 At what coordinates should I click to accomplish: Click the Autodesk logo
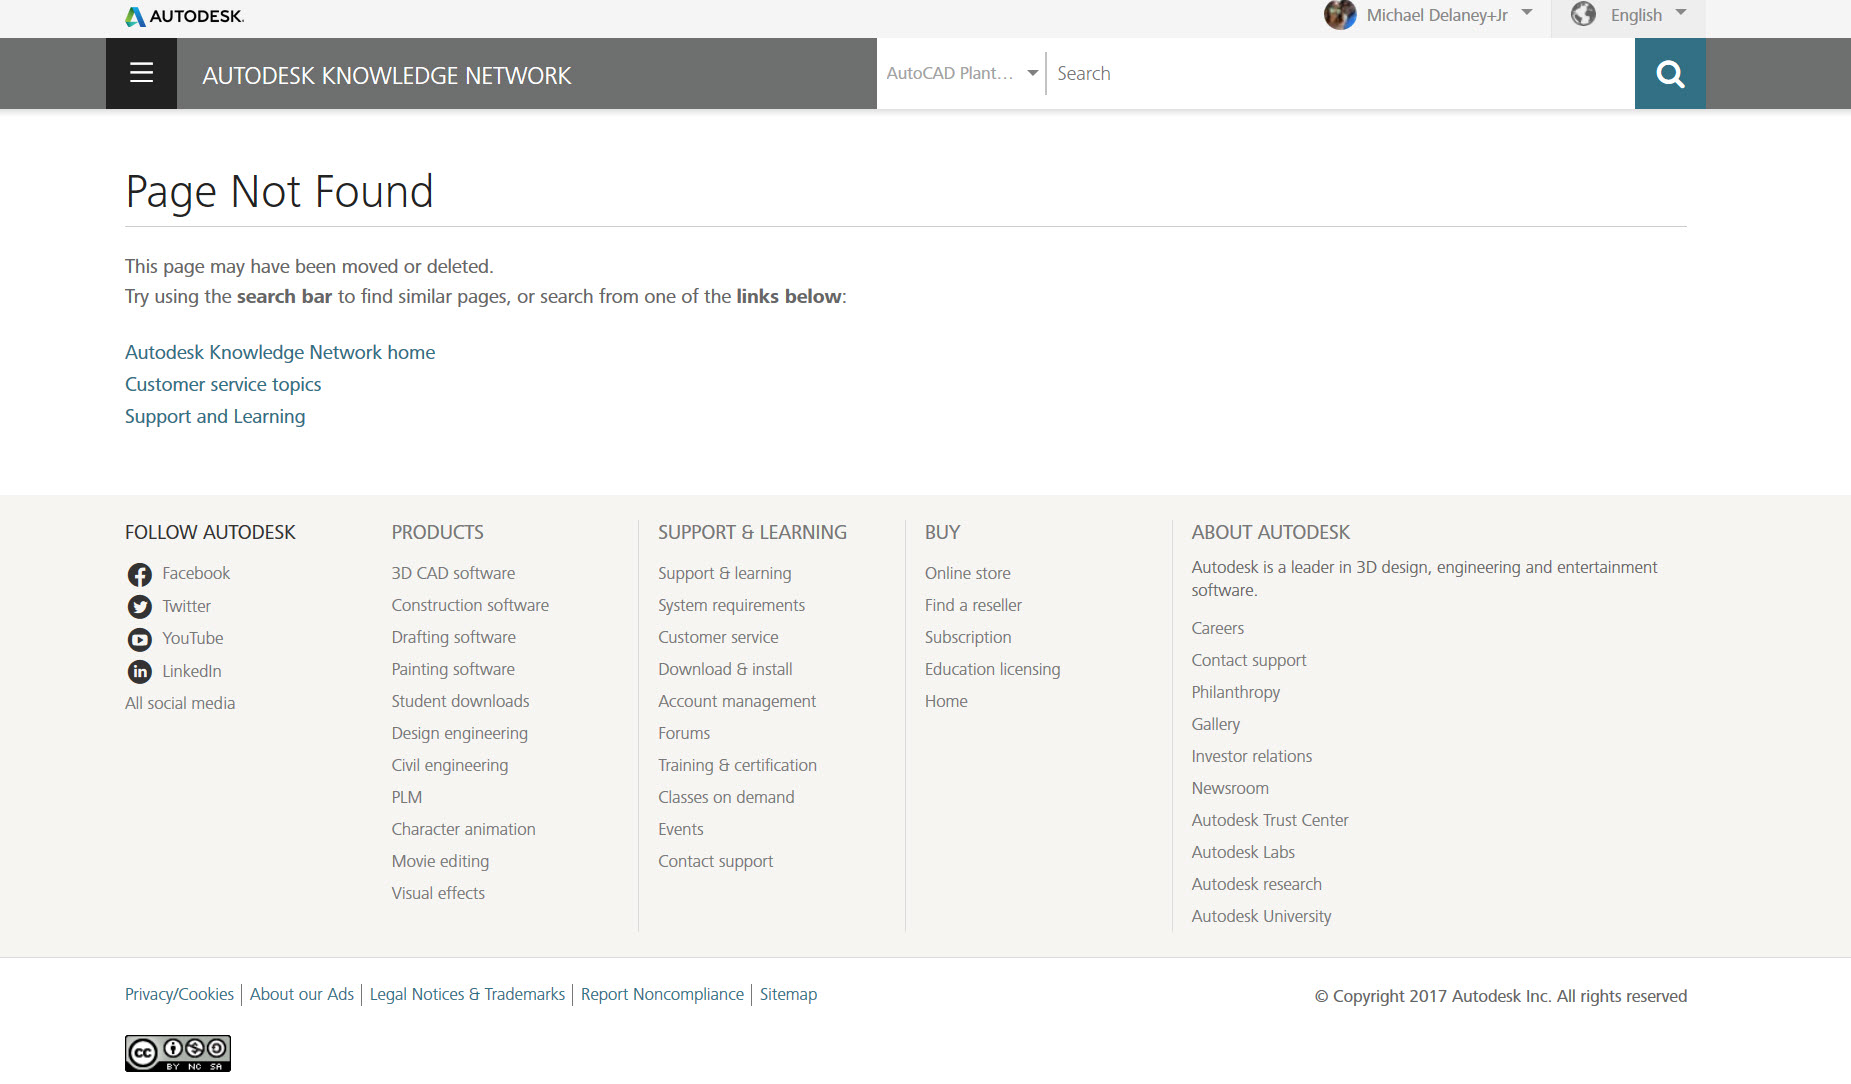pos(185,16)
